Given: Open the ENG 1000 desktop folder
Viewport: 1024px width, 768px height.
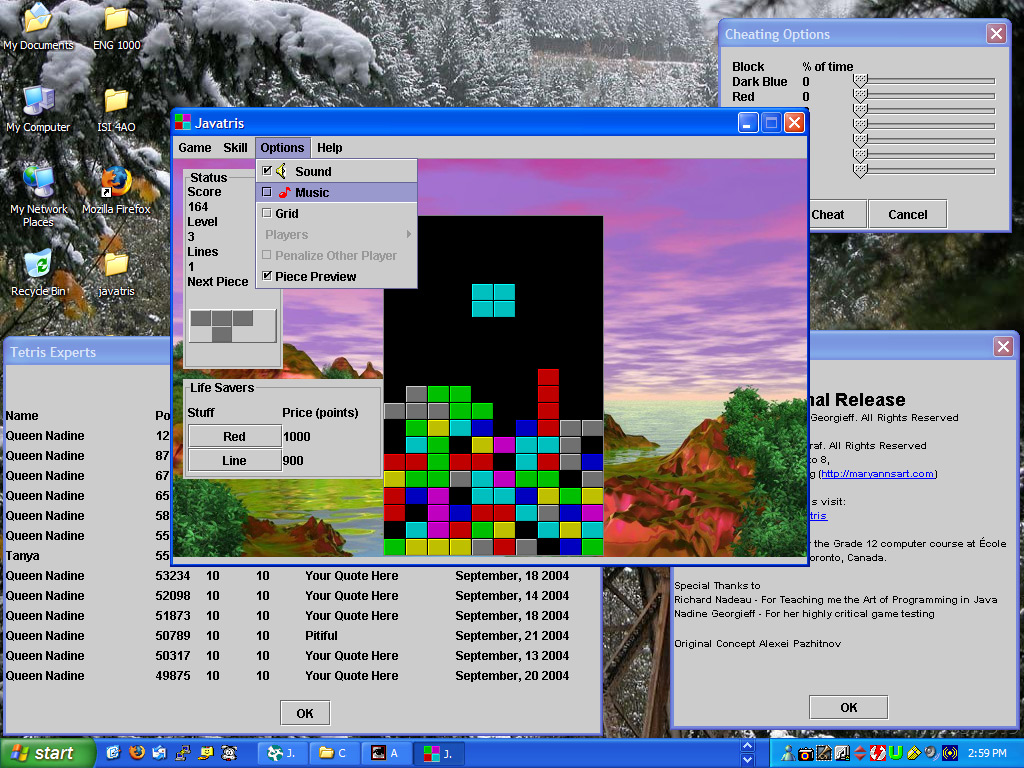Looking at the screenshot, I should click(116, 27).
